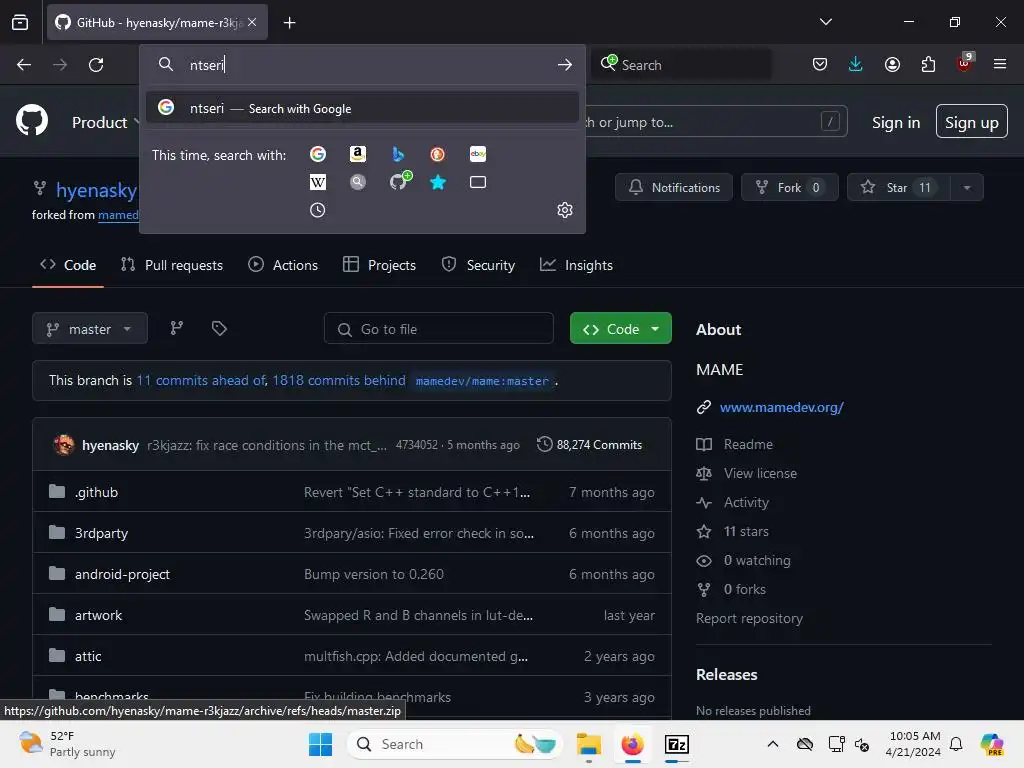Open Firefox application hamburger menu
Screen dimensions: 1024x768
pos(1000,64)
